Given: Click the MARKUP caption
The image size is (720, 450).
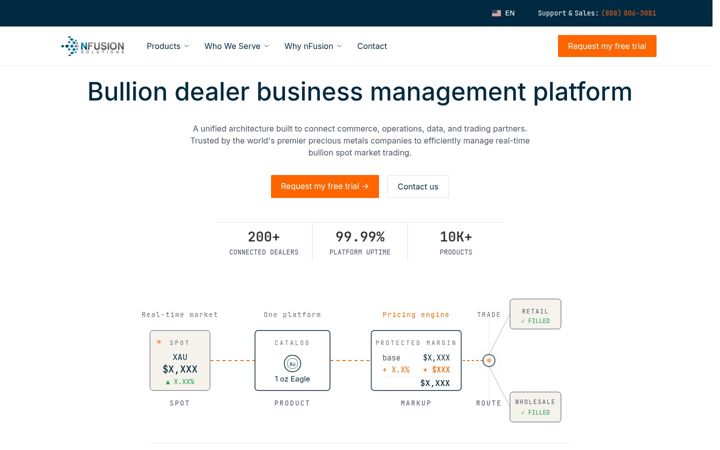Looking at the screenshot, I should click(x=416, y=403).
